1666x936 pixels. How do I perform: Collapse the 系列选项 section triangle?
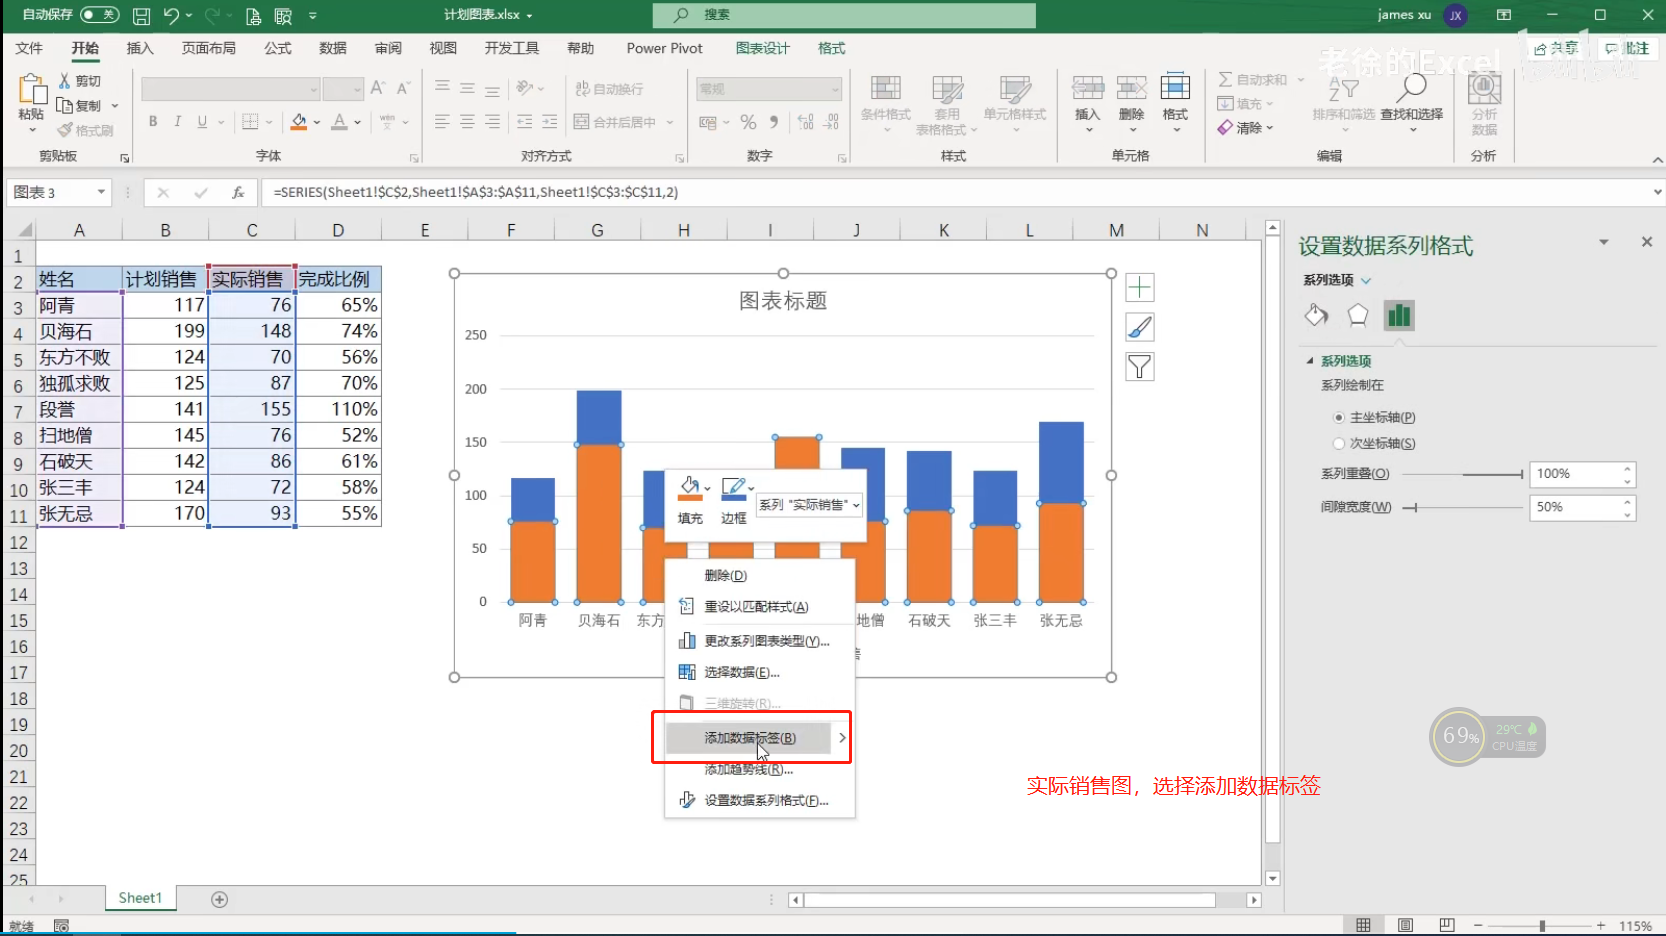(x=1309, y=361)
